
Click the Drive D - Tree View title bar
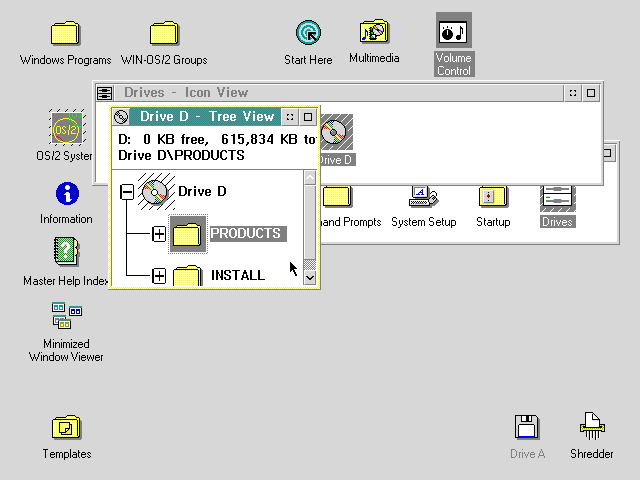click(x=206, y=117)
